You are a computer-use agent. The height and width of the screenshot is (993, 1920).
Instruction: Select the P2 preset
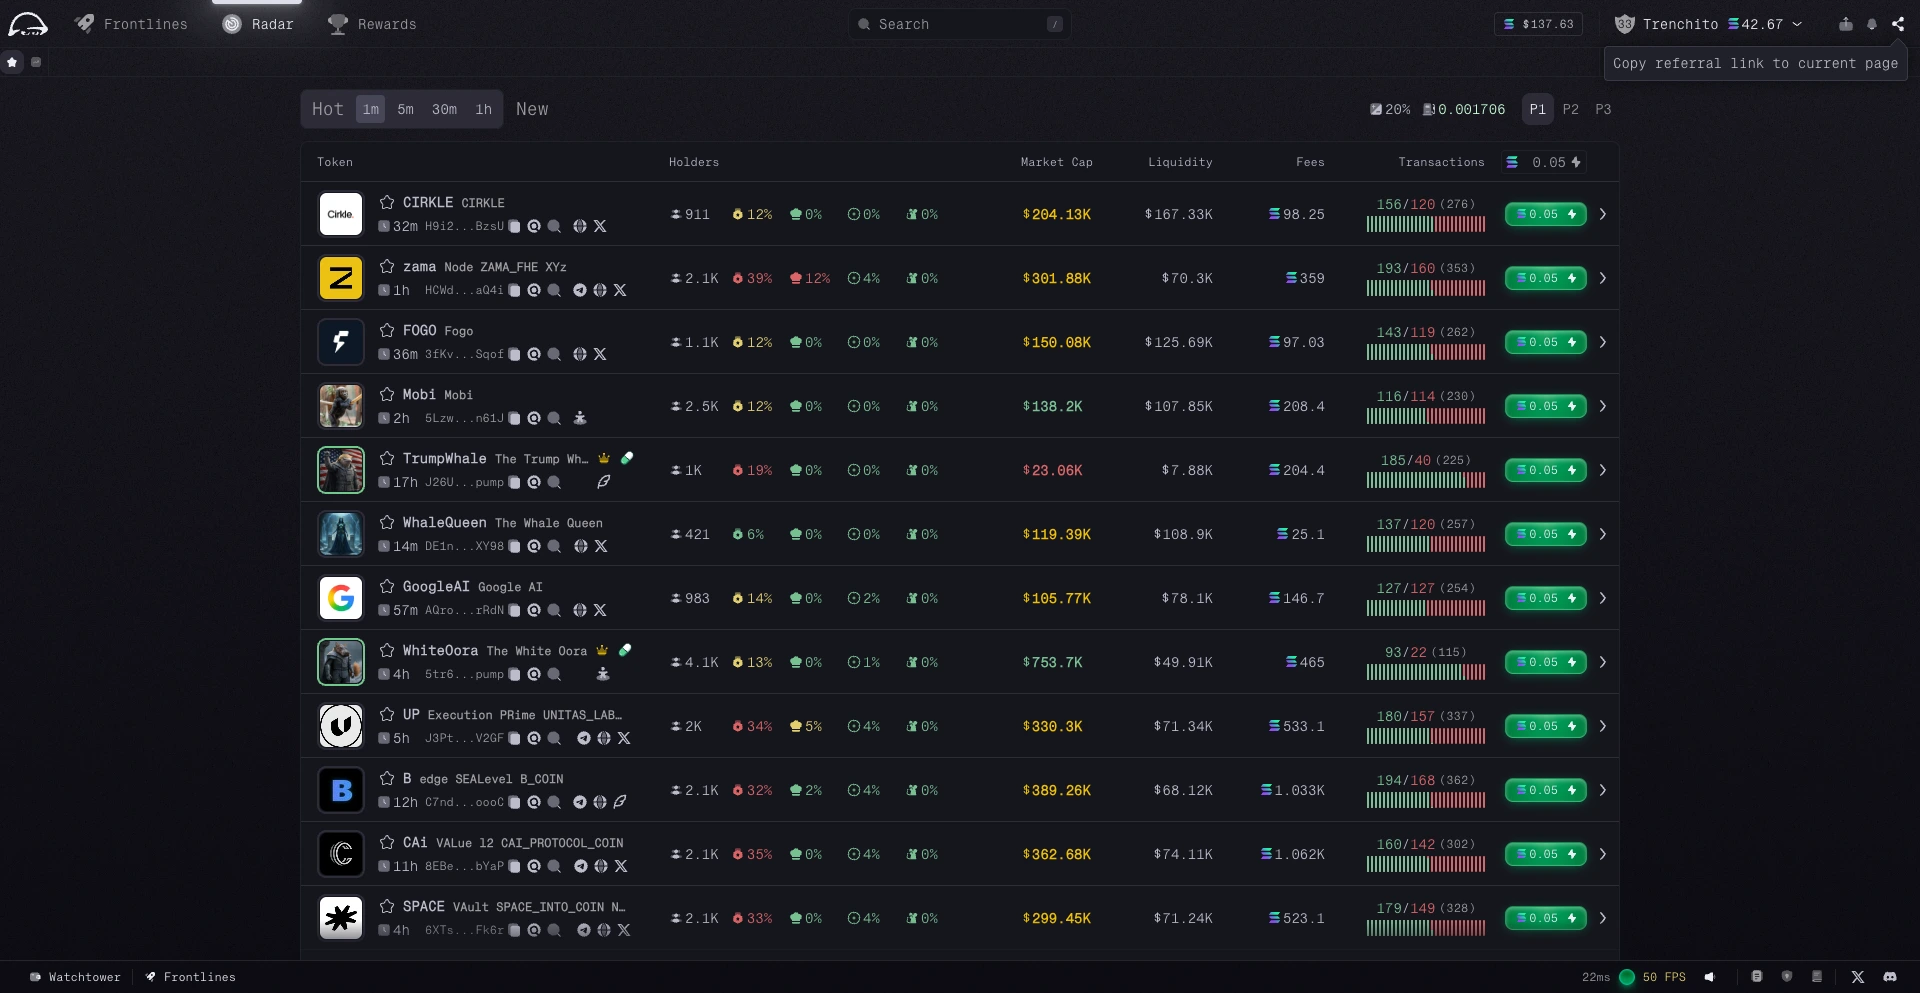pos(1570,109)
